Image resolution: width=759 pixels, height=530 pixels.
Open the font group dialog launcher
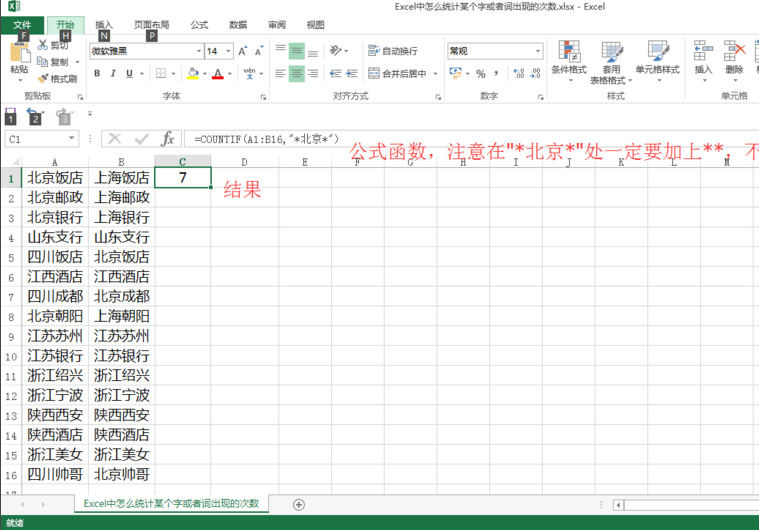[263, 97]
